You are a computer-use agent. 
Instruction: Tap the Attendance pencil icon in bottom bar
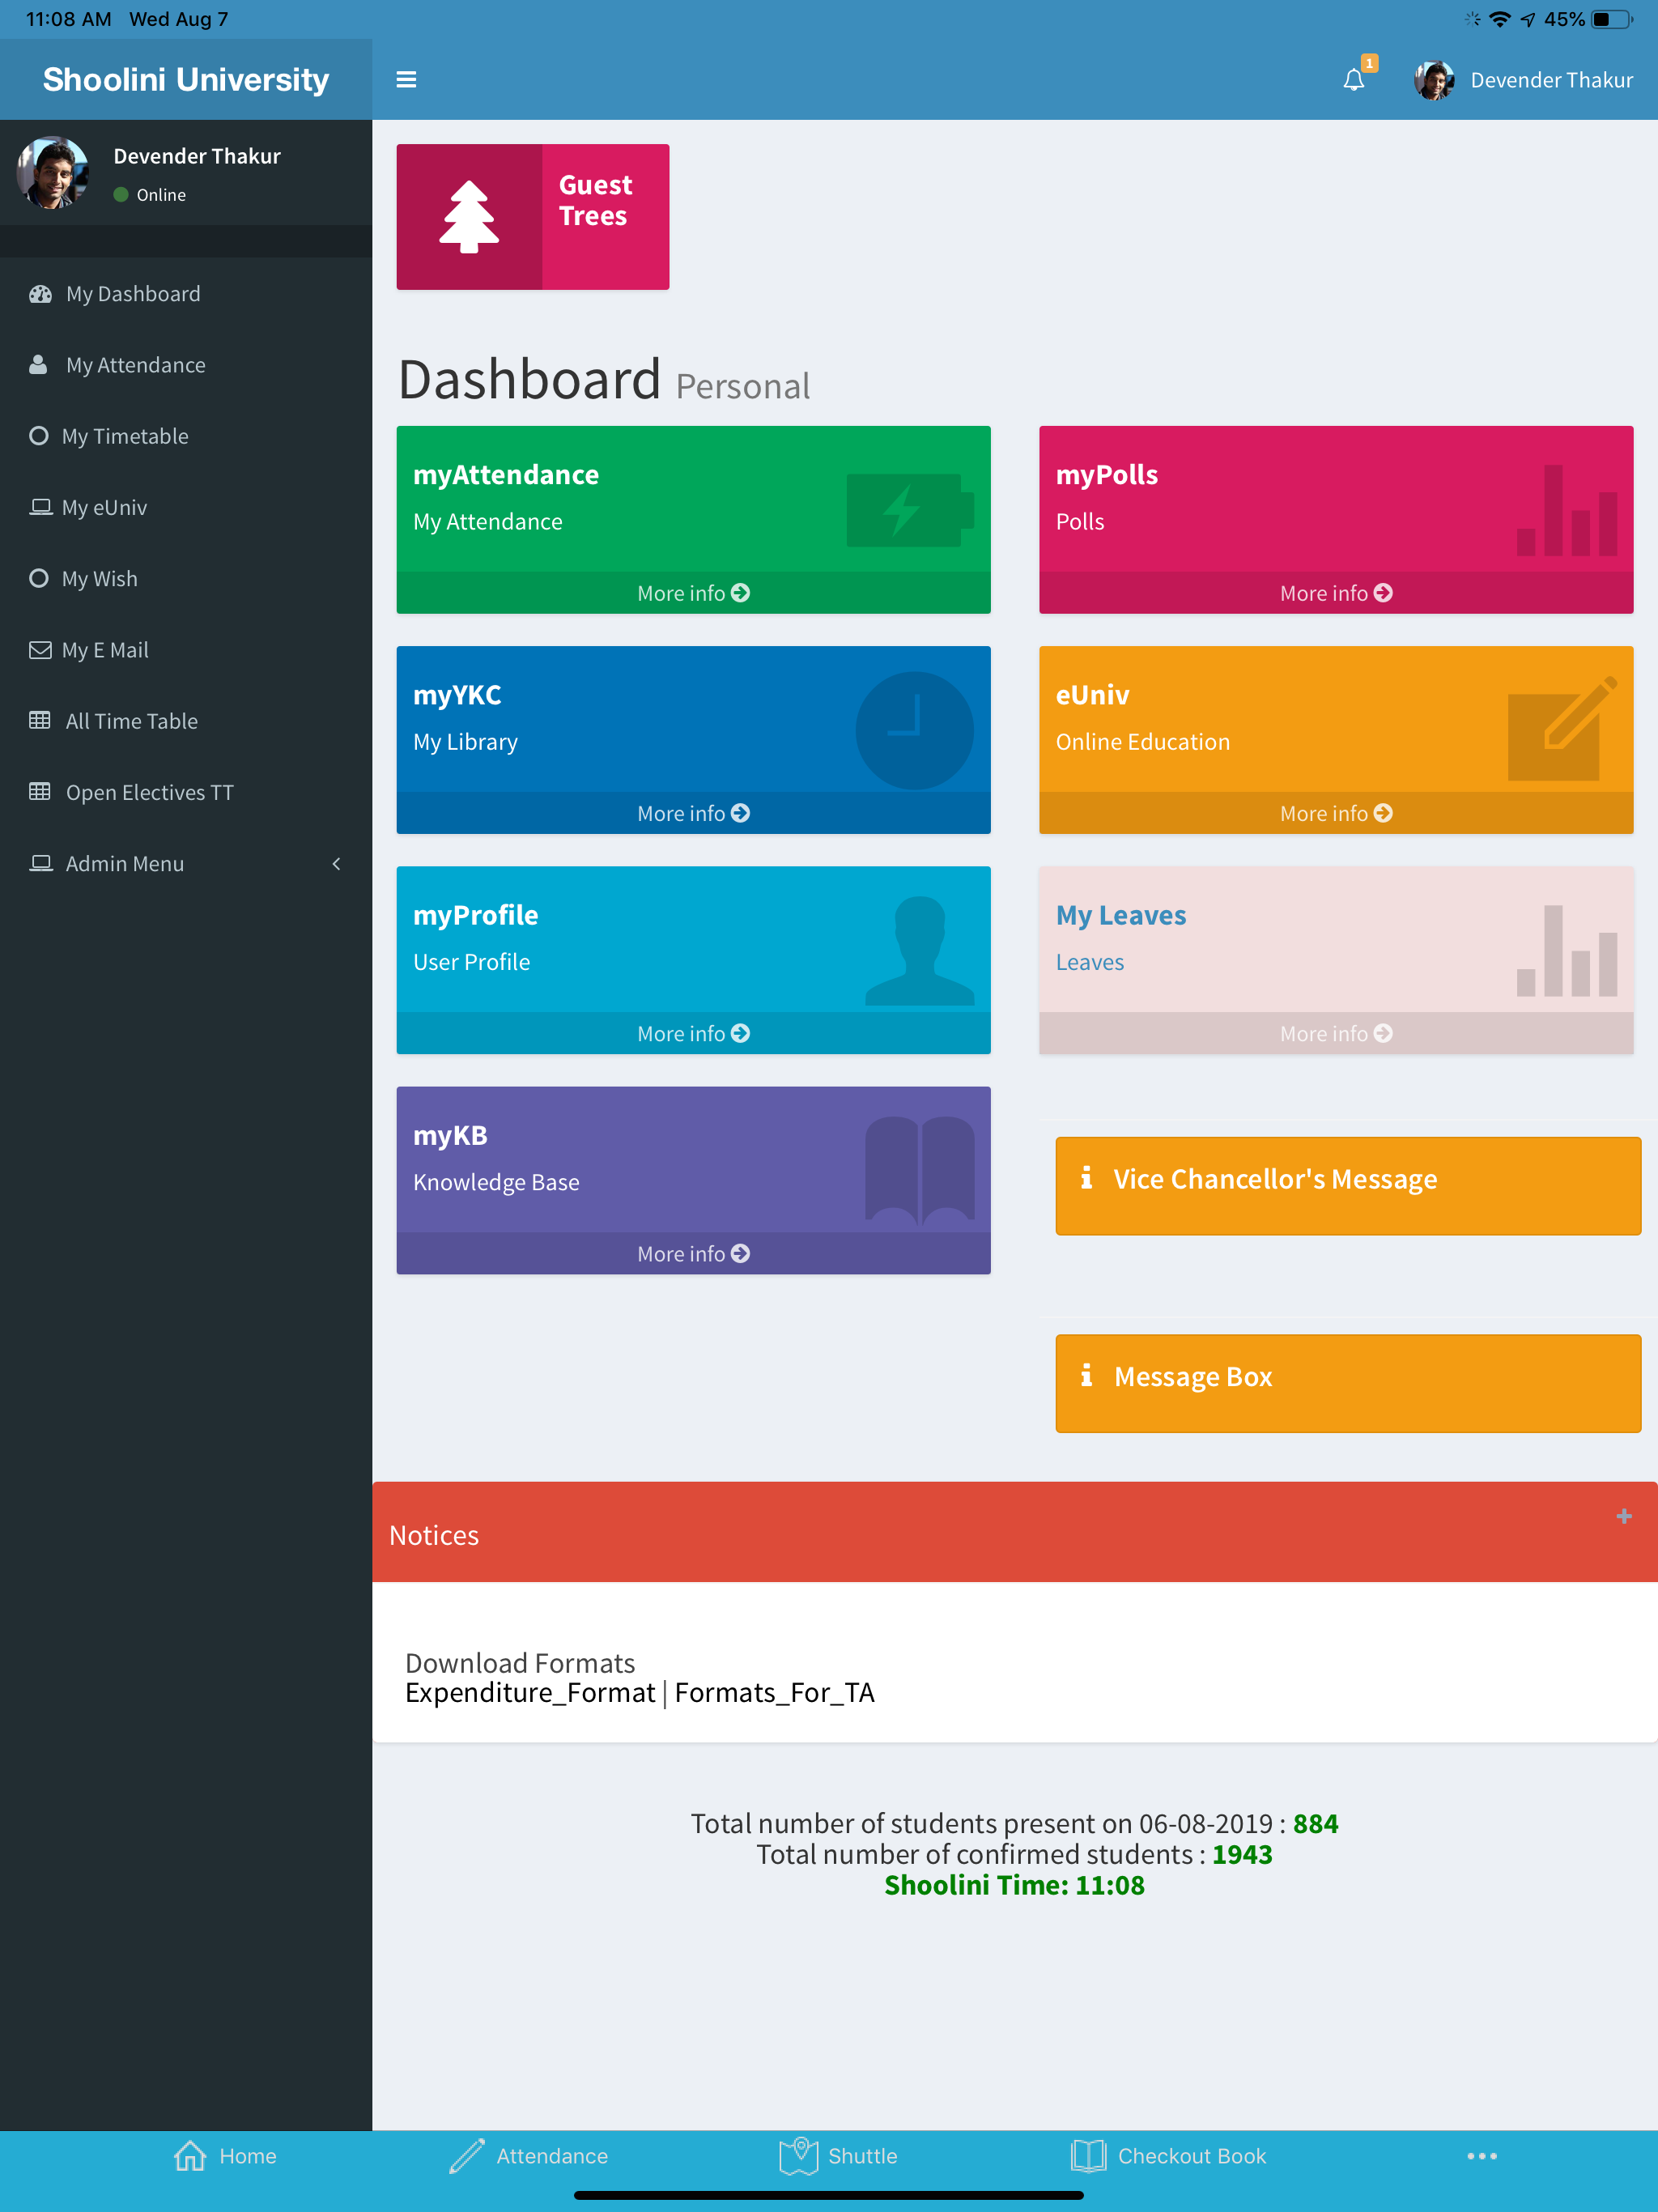click(x=467, y=2156)
